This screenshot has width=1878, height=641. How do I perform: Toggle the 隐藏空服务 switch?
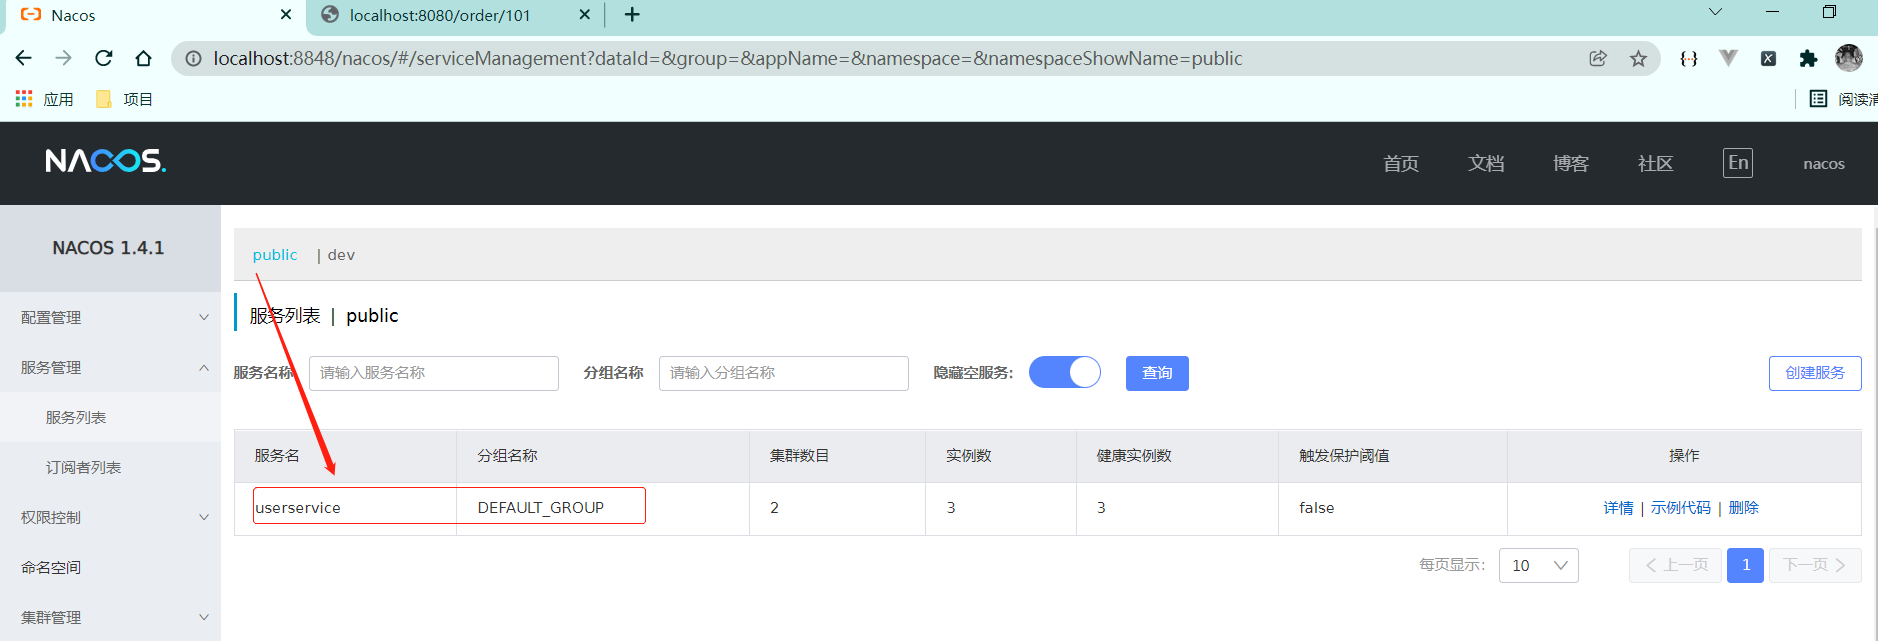click(1065, 372)
